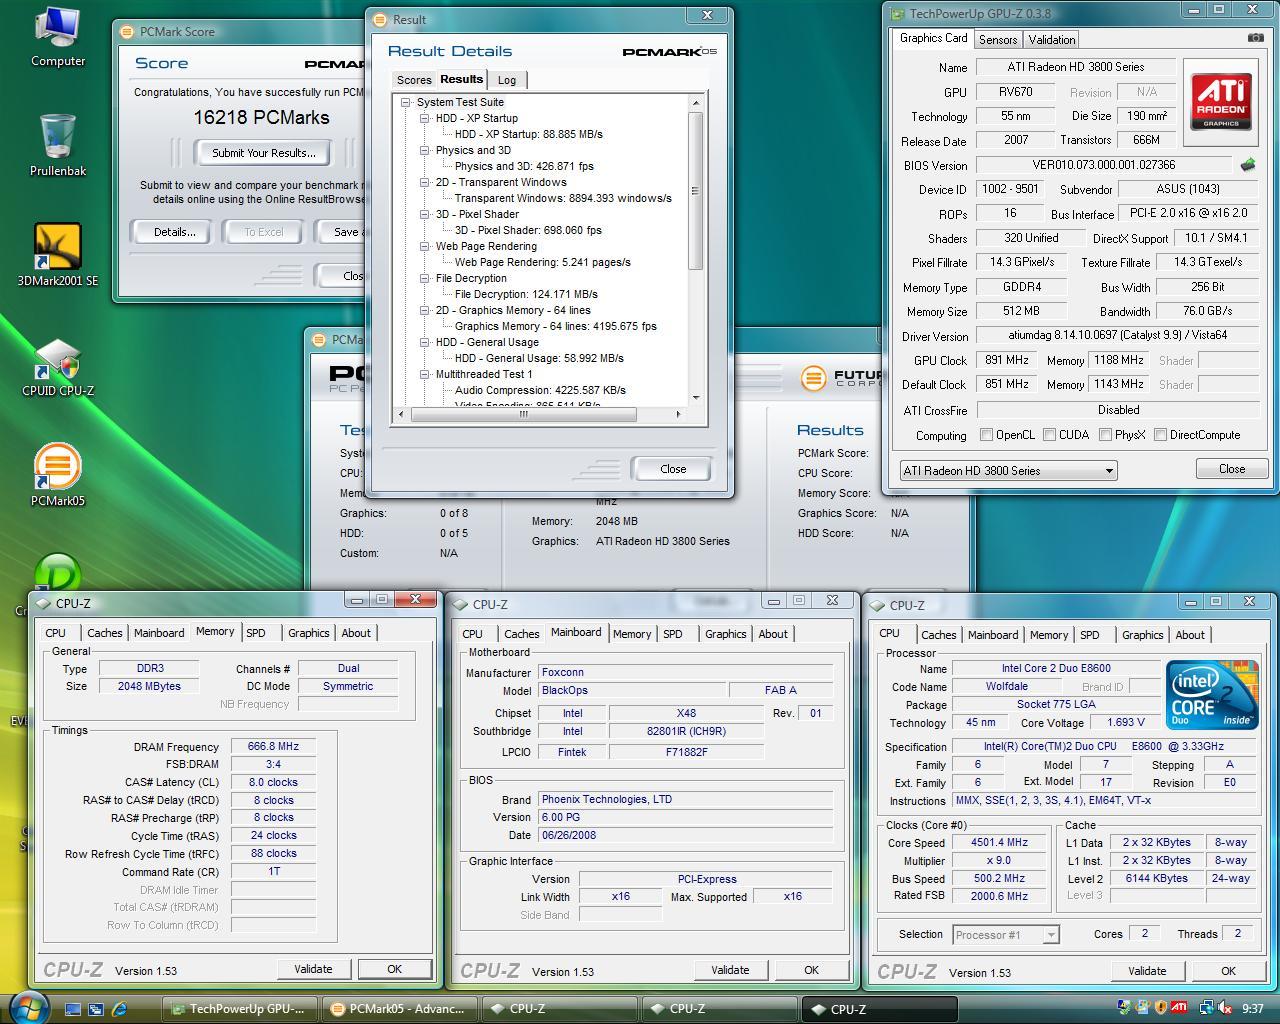Select 'Web Page Rendering: 5.241 pages/s' row

tap(543, 262)
